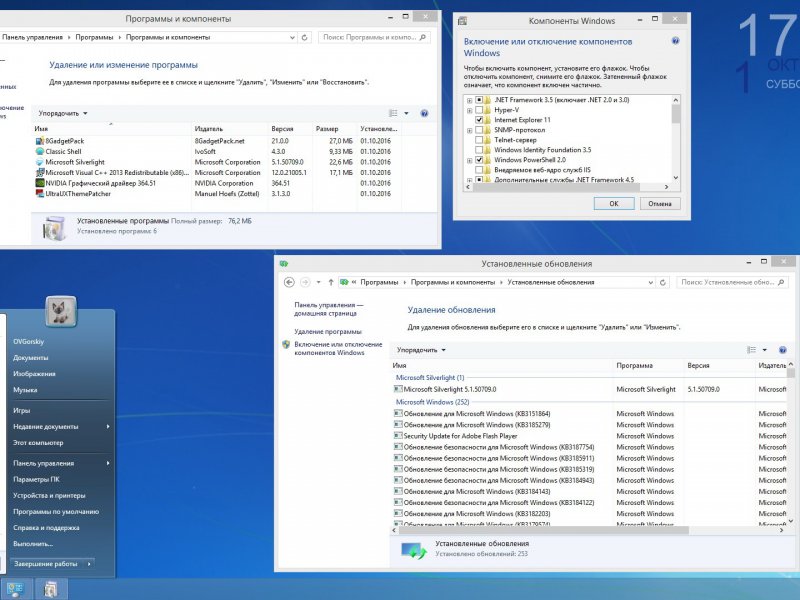Change view icon in Установленные обновления toolbar
This screenshot has height=600, width=800.
[x=752, y=350]
